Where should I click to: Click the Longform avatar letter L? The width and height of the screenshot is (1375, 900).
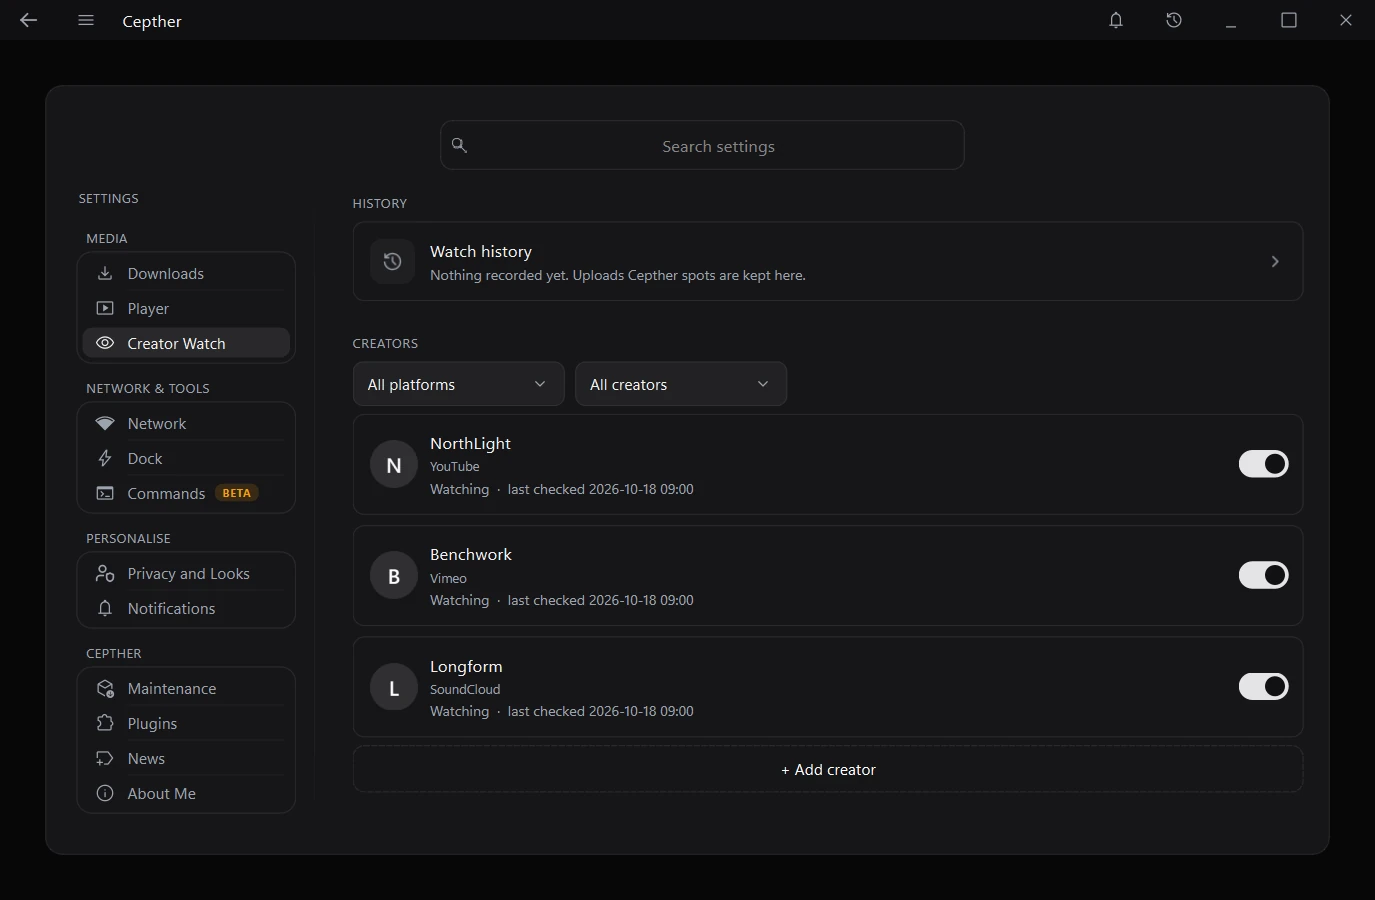[394, 688]
